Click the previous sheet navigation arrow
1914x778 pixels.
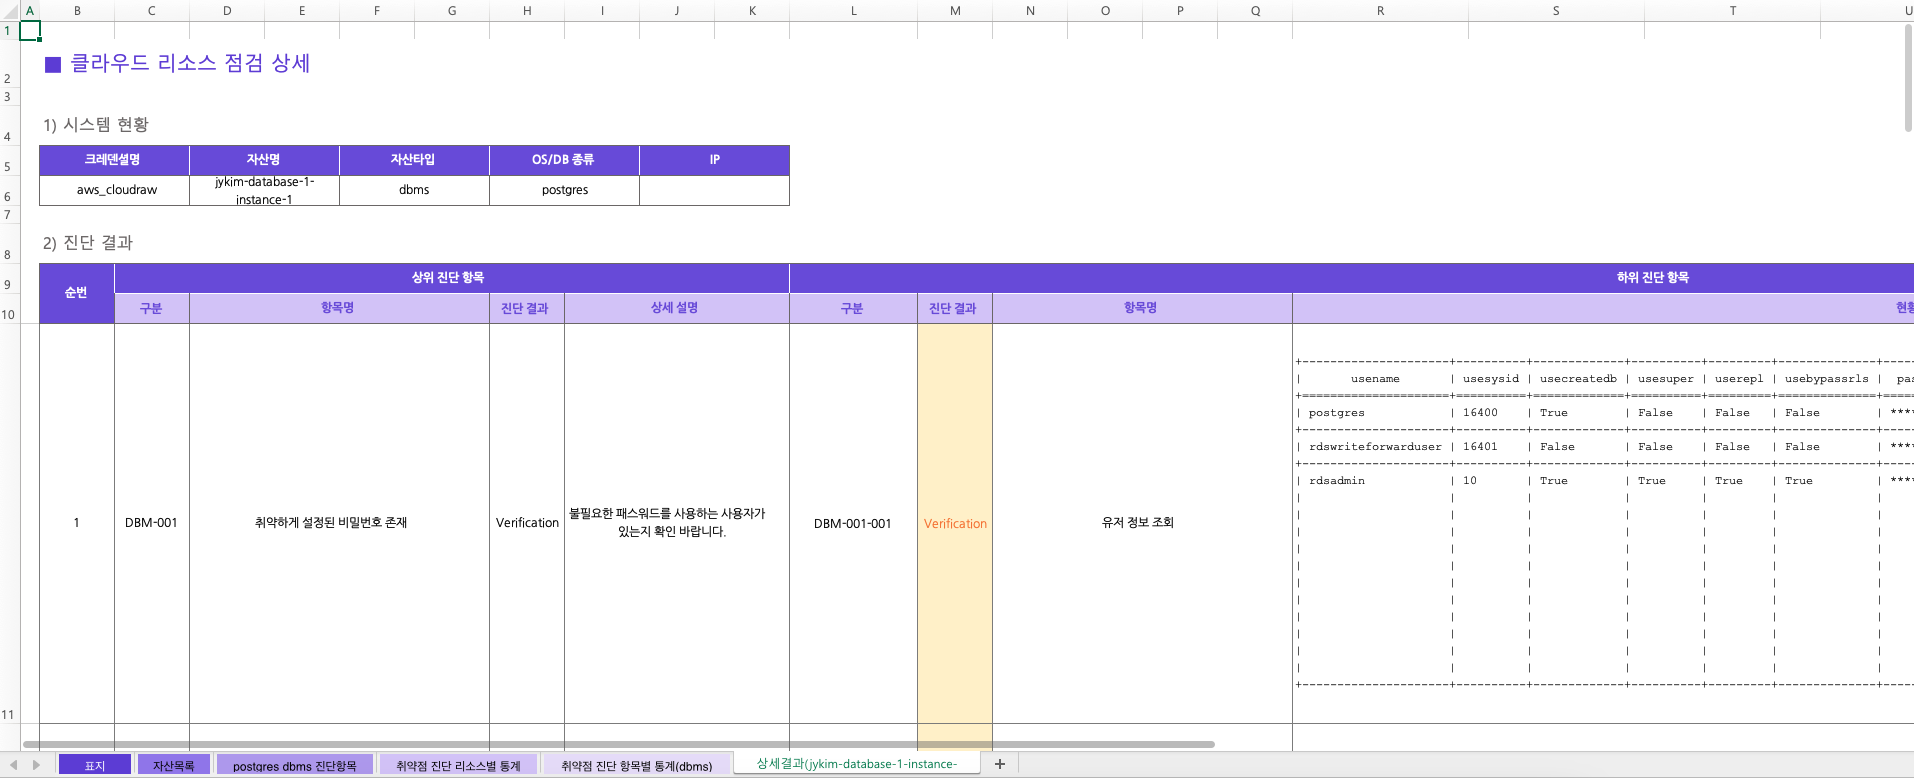click(14, 765)
